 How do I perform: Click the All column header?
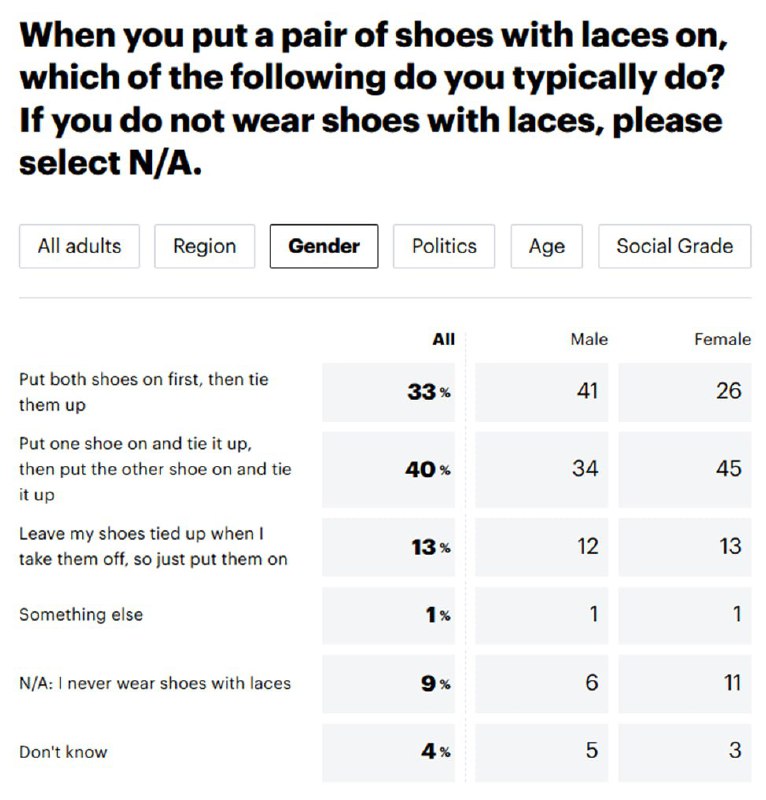tap(443, 339)
